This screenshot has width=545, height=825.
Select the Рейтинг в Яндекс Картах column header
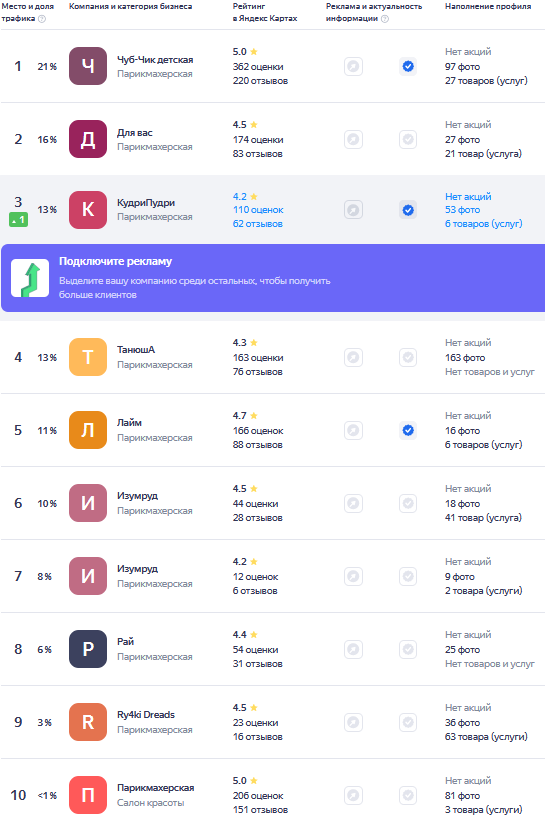(265, 12)
